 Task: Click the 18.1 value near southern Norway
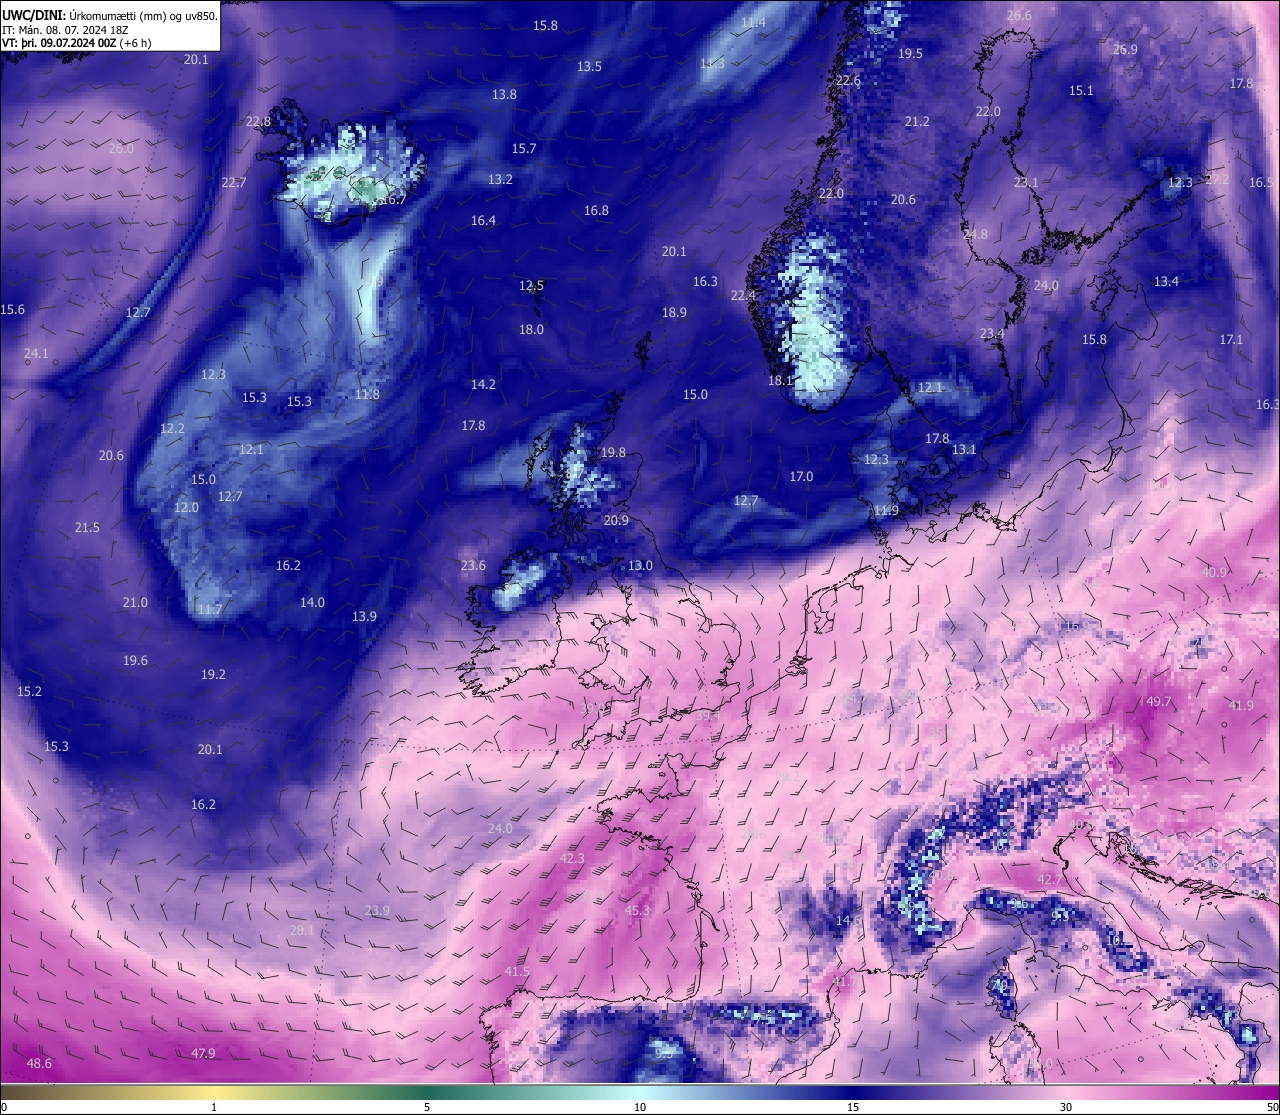[780, 381]
